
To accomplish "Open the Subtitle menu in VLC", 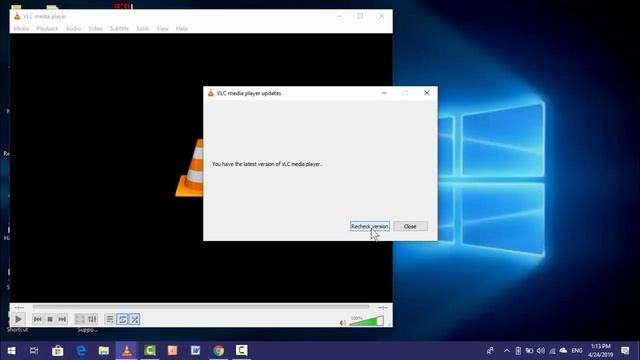I will tap(119, 29).
